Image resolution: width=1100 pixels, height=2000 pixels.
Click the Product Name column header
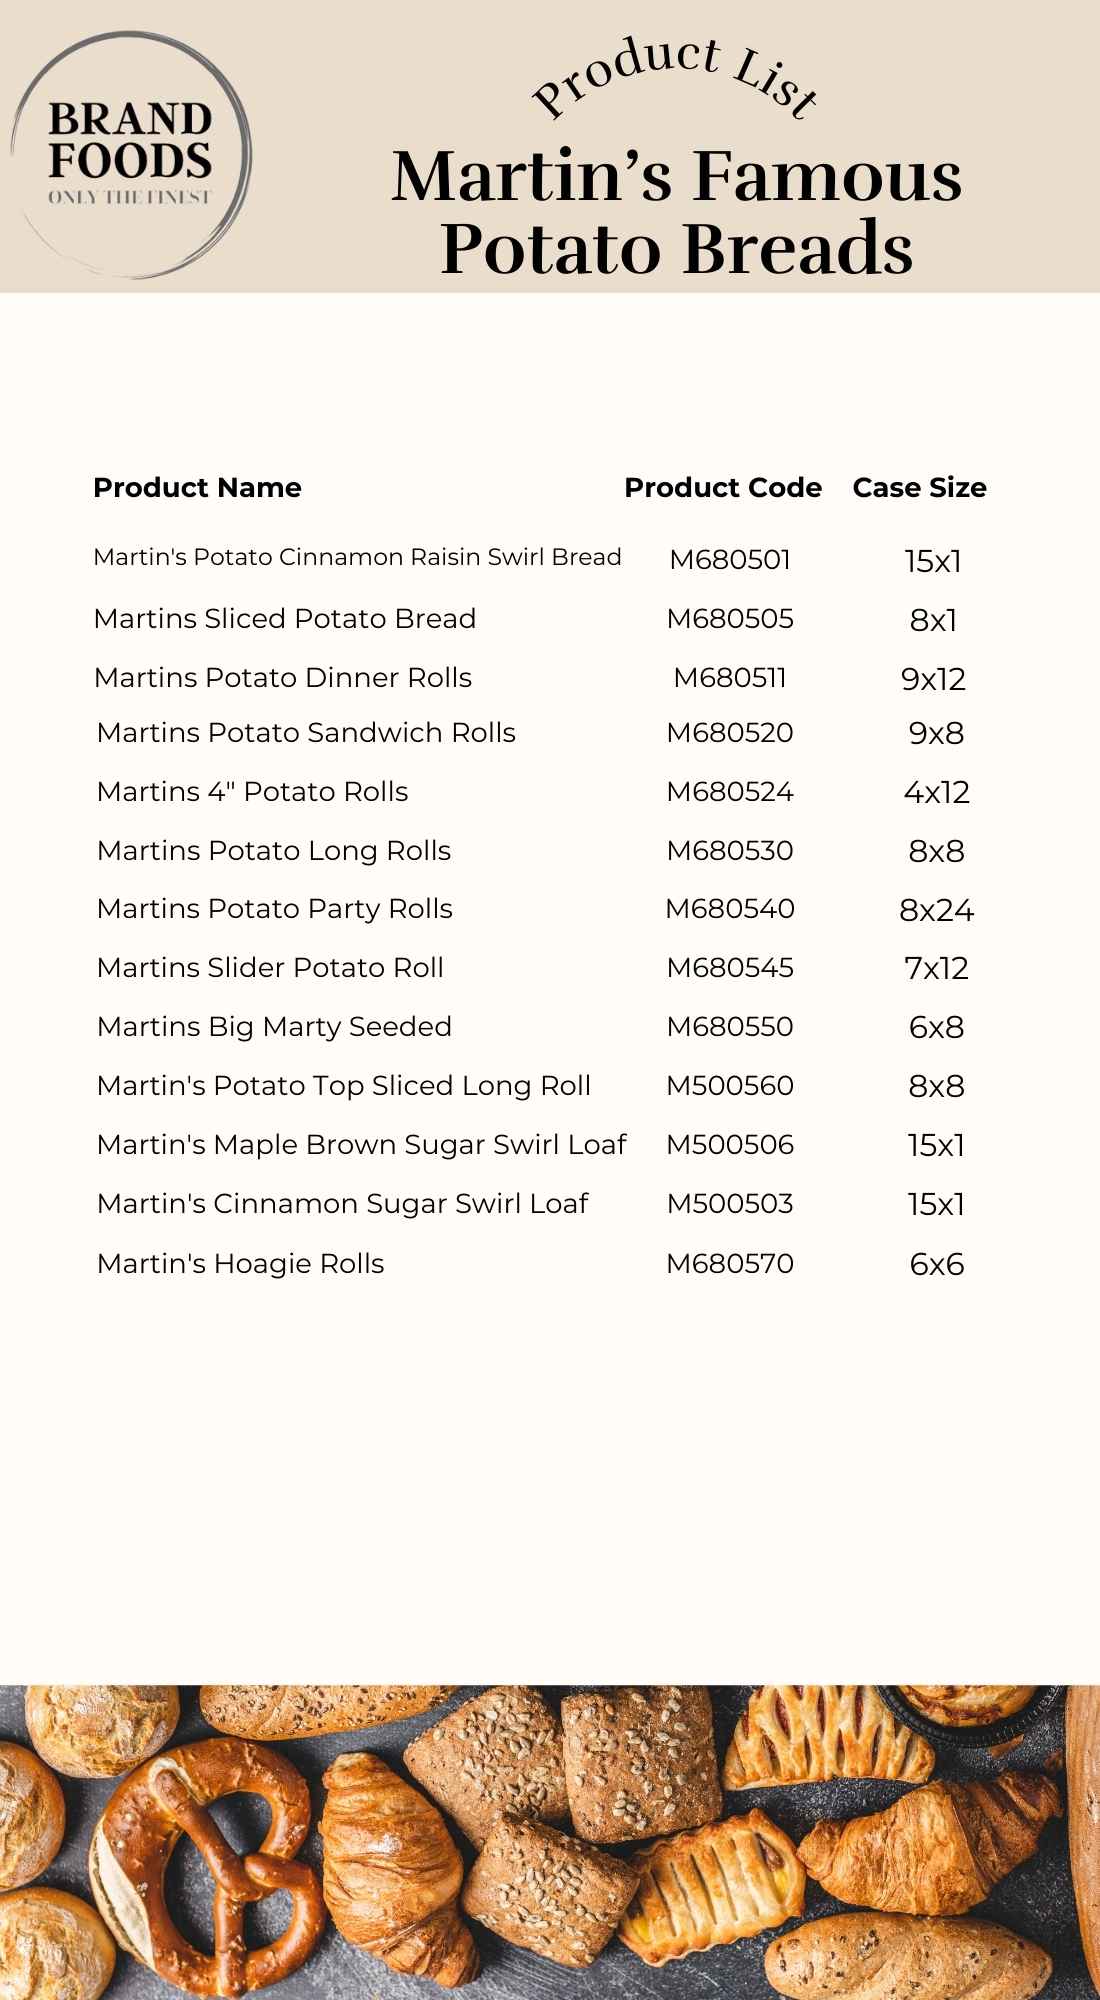[x=197, y=488]
